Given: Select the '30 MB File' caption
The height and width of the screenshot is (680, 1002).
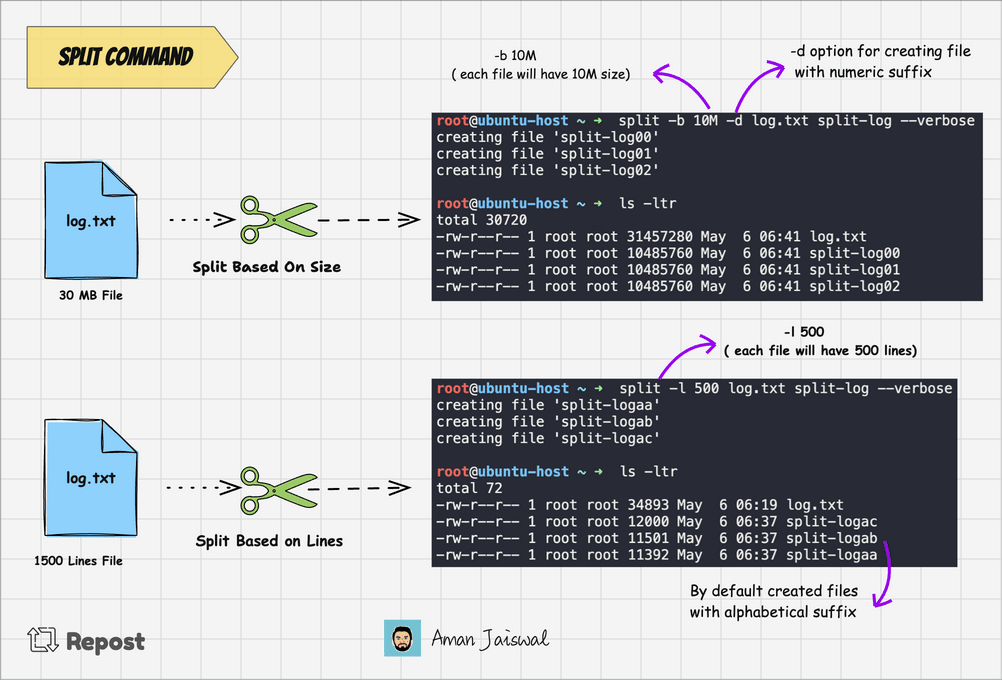Looking at the screenshot, I should click(x=91, y=295).
